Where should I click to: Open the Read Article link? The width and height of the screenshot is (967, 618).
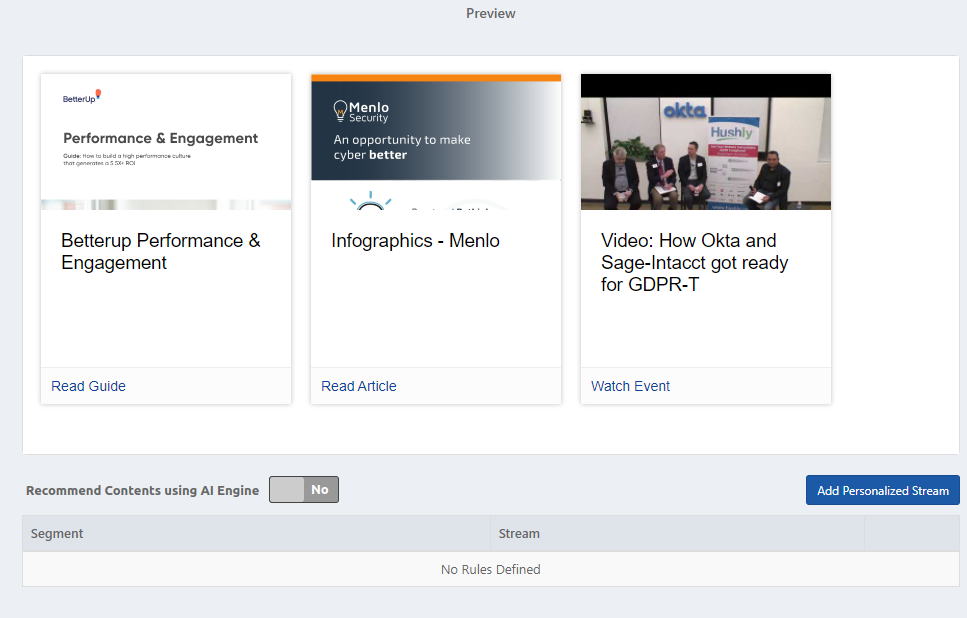click(358, 386)
